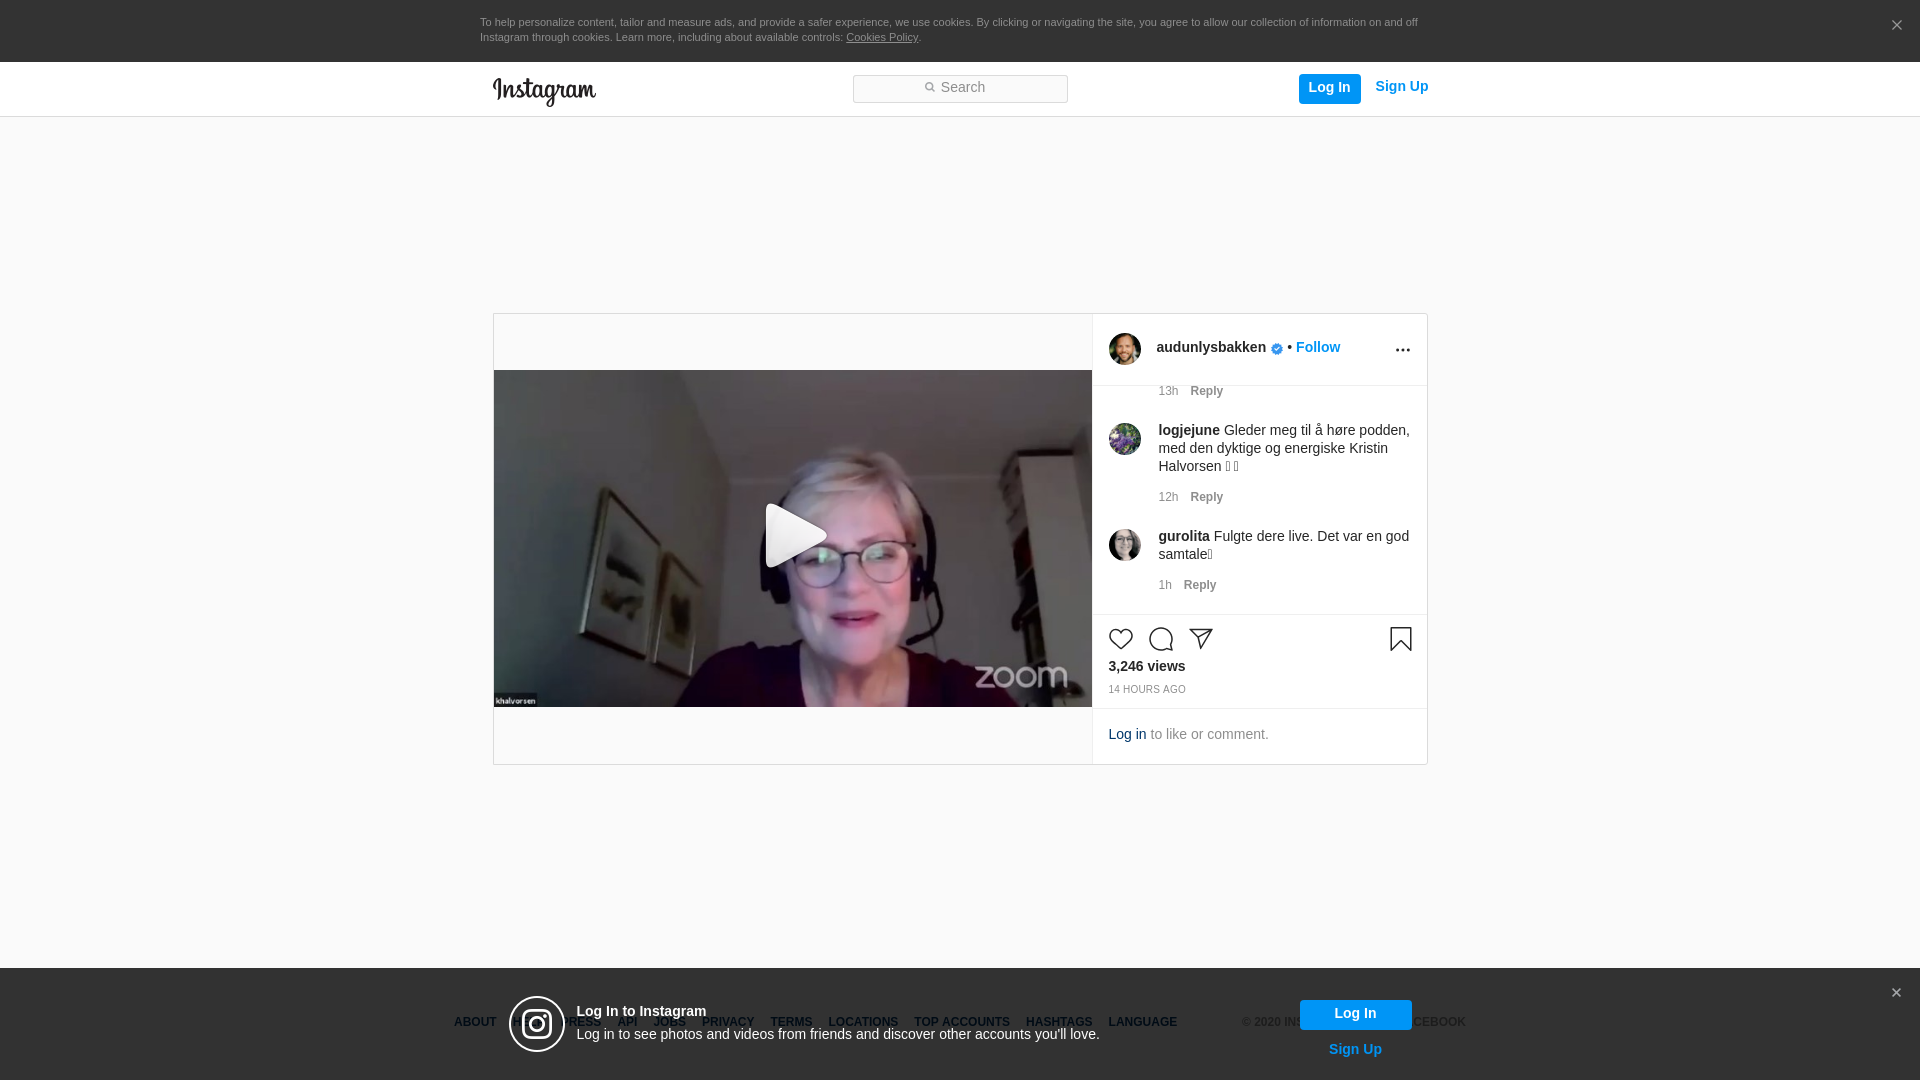Open audunlysbakken profile picture
Screen dimensions: 1920x1080
(x=1125, y=349)
